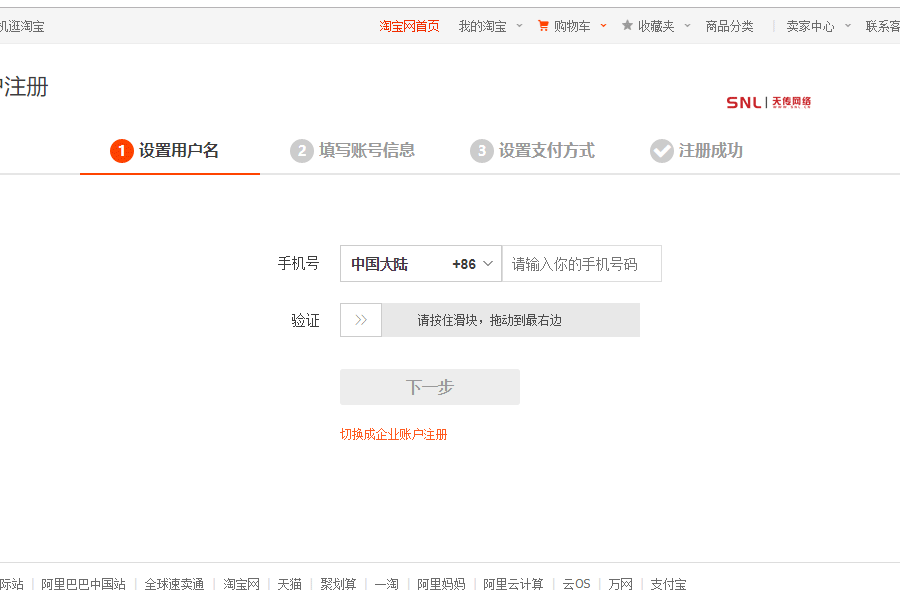The width and height of the screenshot is (900, 600).
Task: Click the 注册成功 checkmark icon
Action: [x=661, y=151]
